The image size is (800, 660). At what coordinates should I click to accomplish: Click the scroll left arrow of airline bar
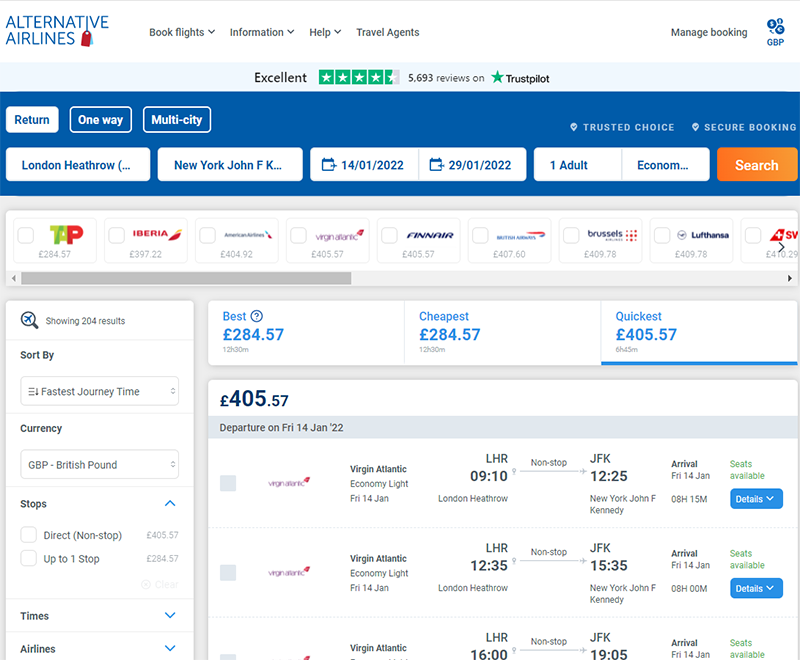[x=14, y=278]
